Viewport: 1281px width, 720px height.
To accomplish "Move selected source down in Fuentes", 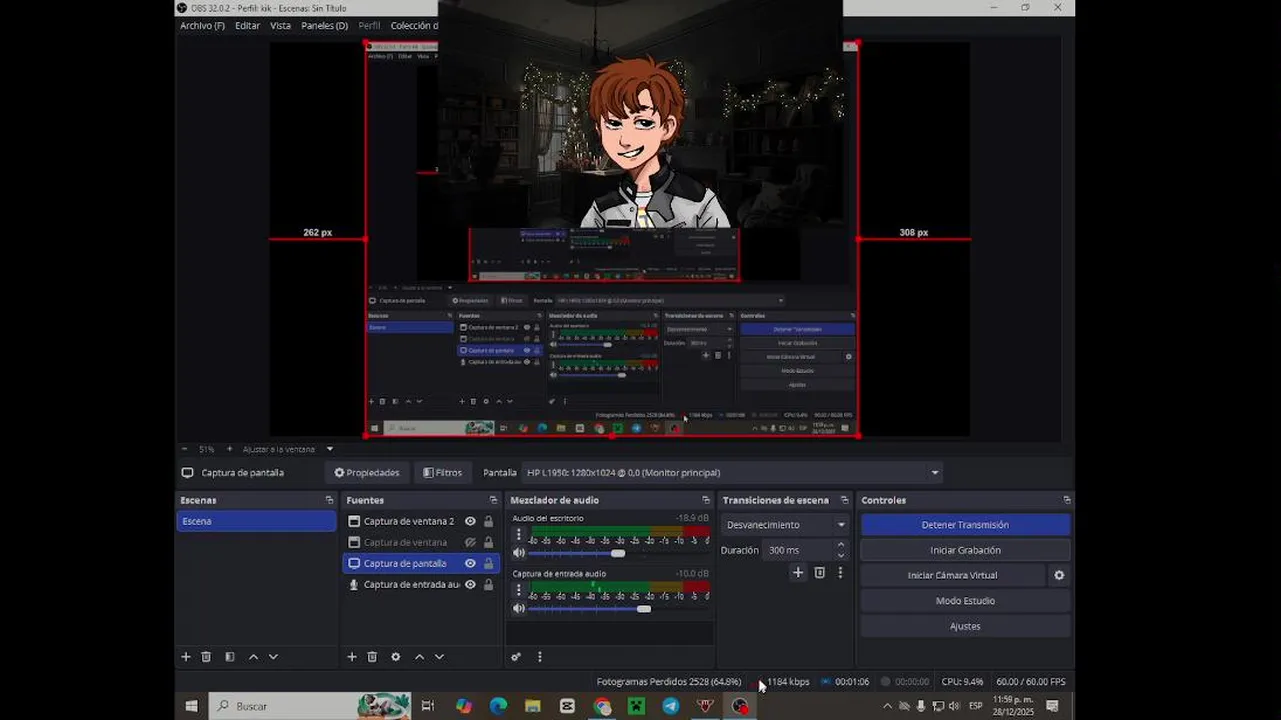I will [x=439, y=657].
